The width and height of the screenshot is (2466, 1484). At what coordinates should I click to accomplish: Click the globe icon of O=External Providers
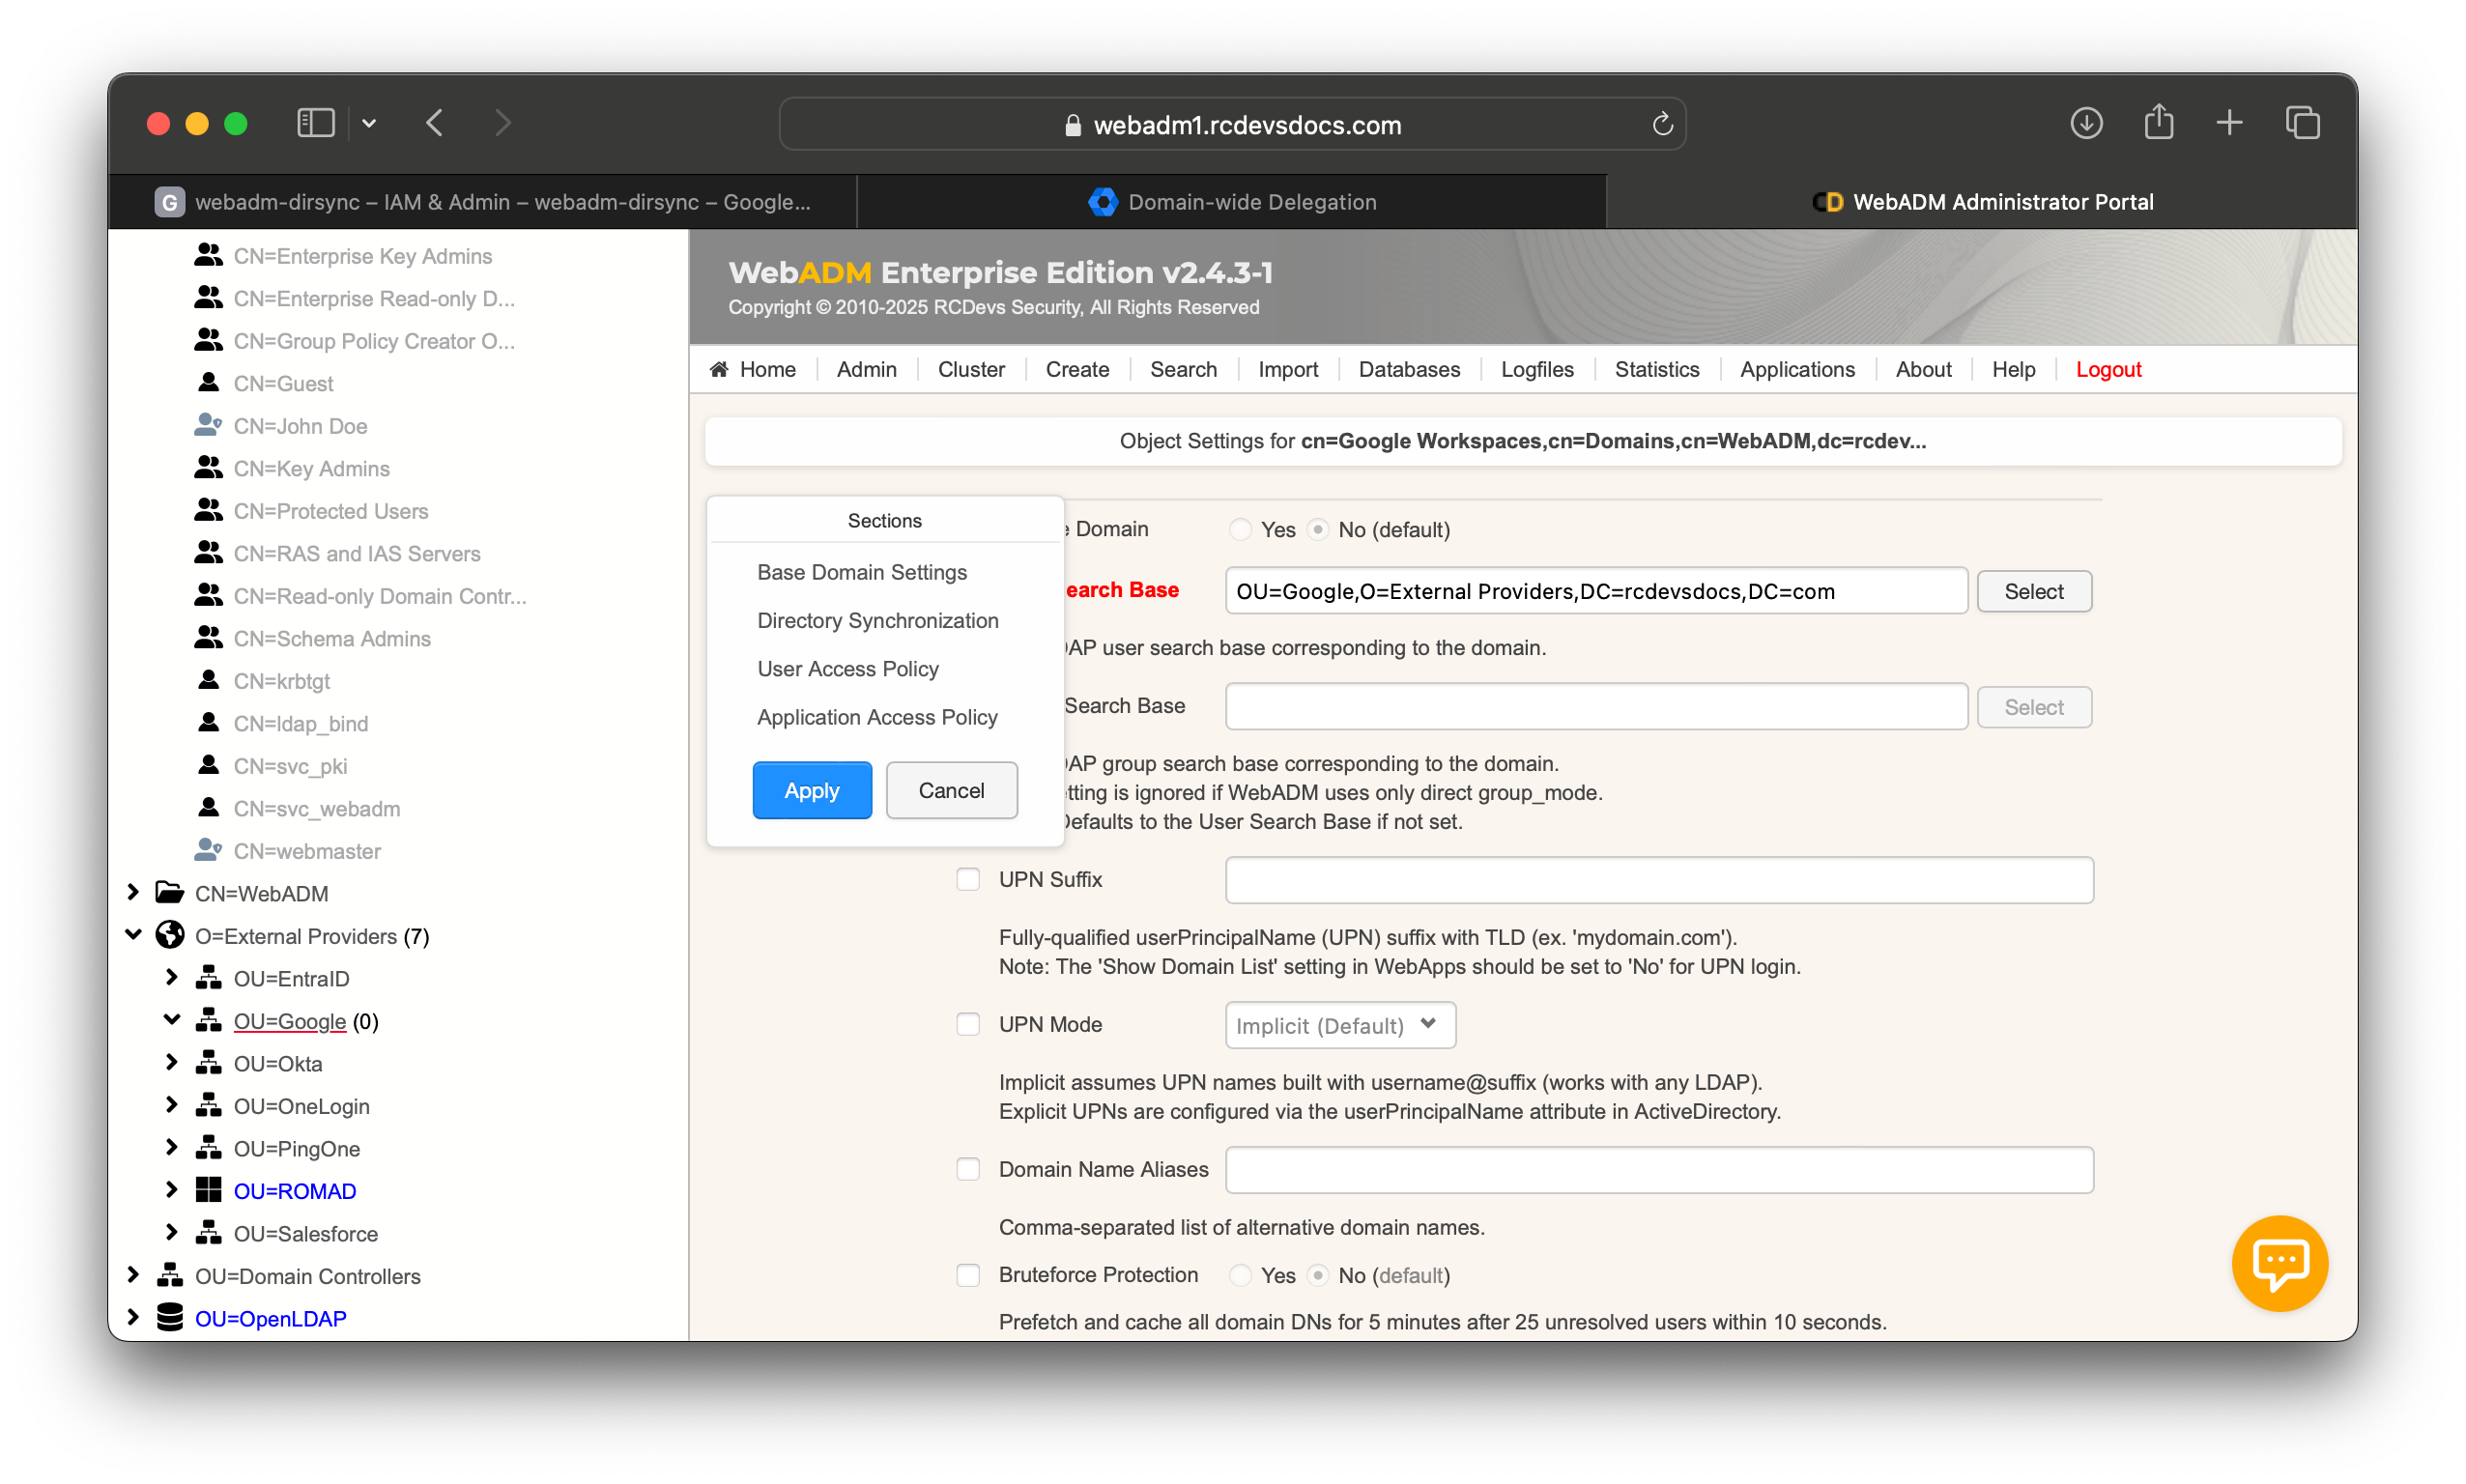[x=170, y=935]
